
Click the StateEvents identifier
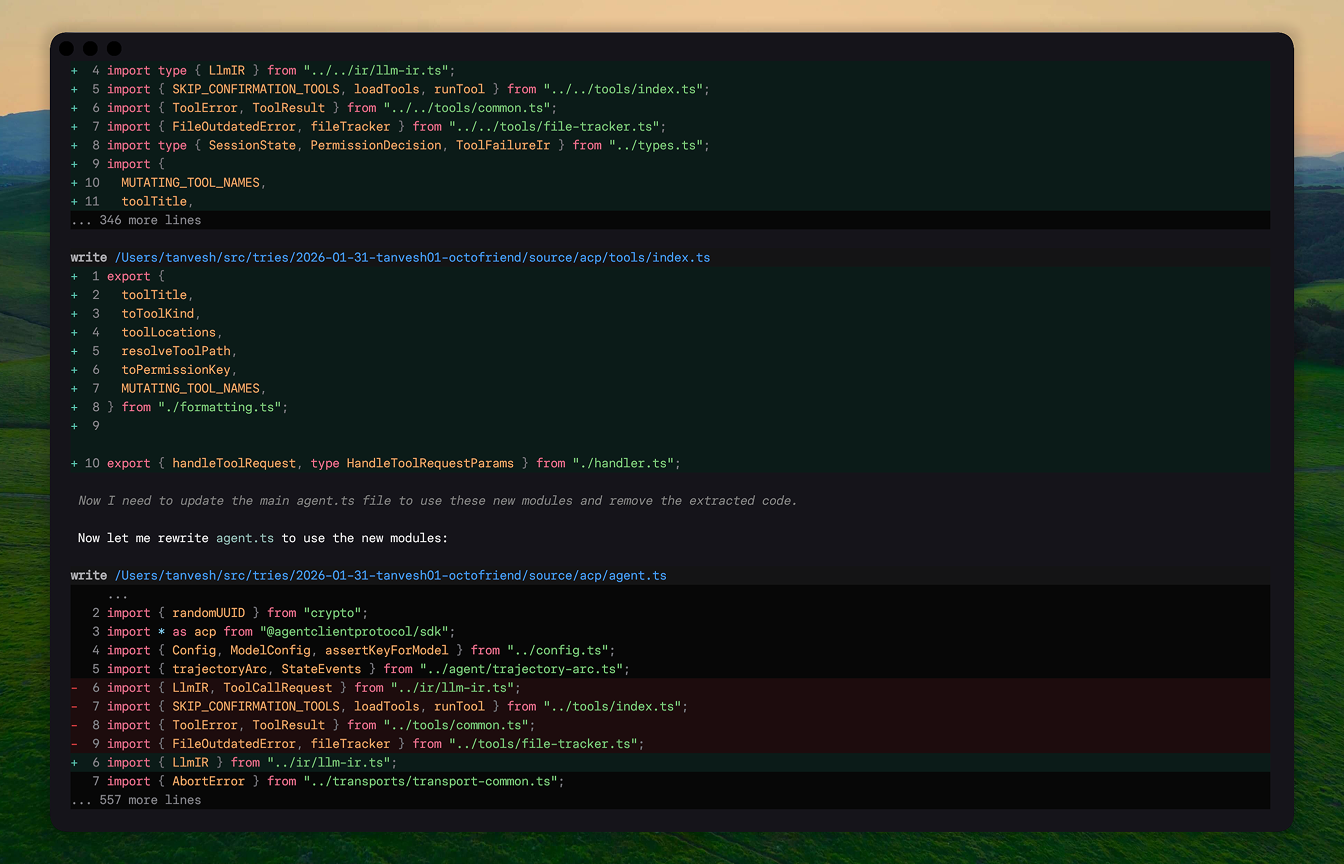[321, 669]
